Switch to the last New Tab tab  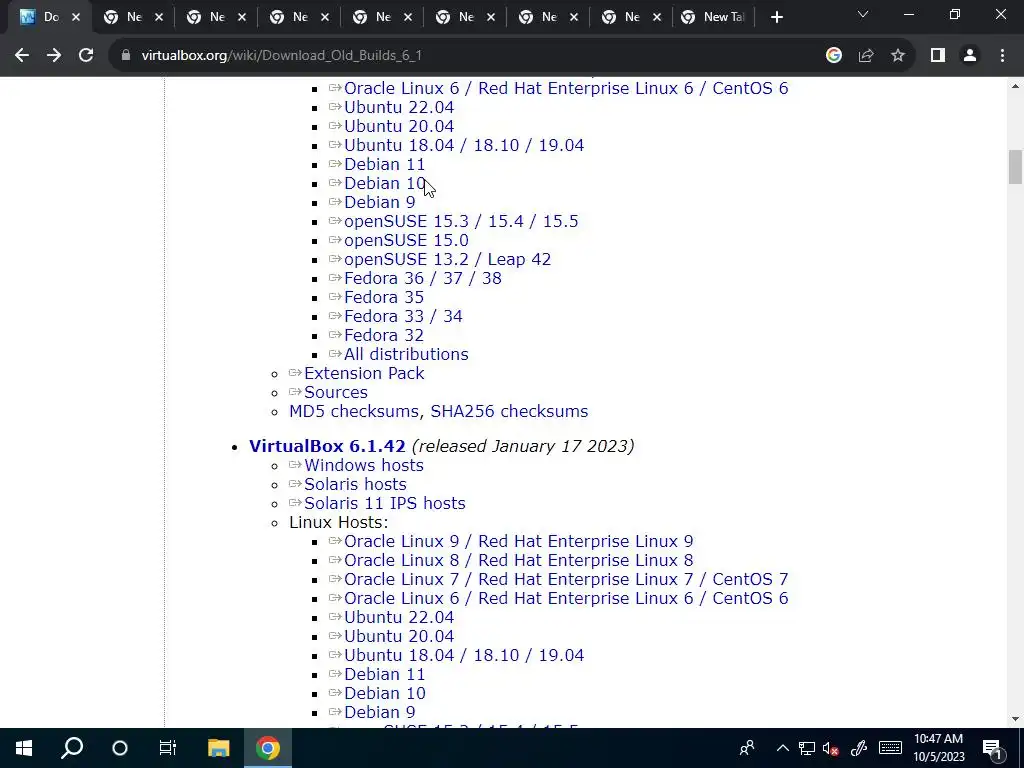pyautogui.click(x=715, y=18)
